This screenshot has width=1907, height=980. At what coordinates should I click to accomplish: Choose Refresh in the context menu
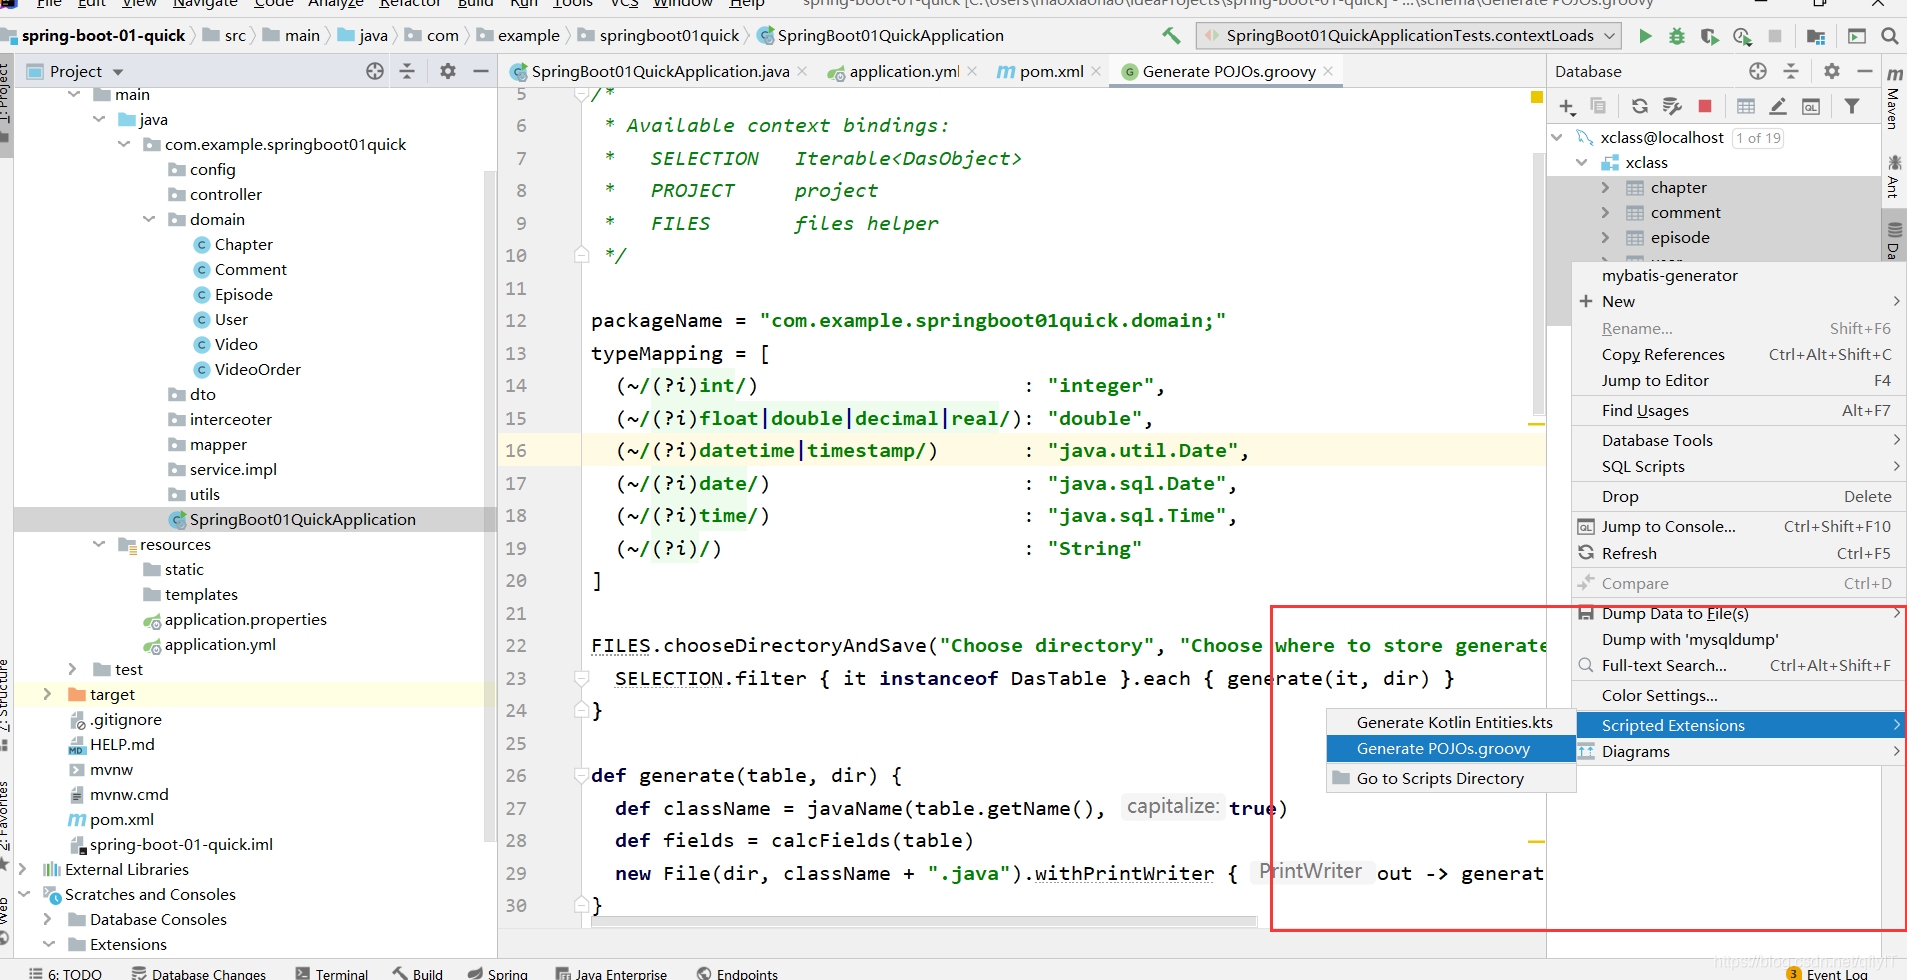[x=1740, y=553]
